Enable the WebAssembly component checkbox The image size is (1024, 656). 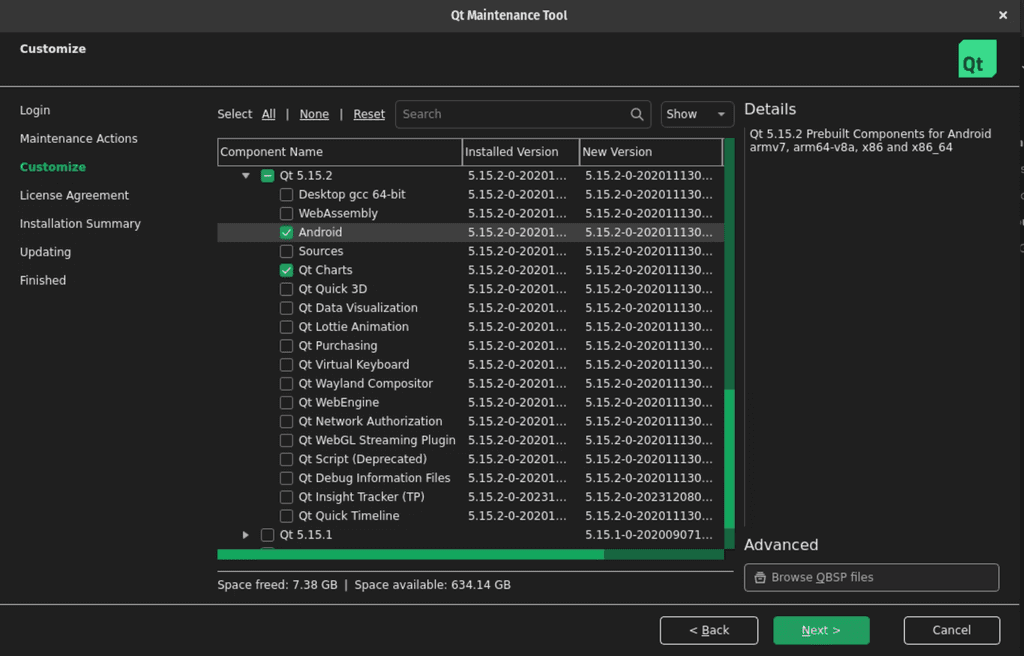coord(286,214)
